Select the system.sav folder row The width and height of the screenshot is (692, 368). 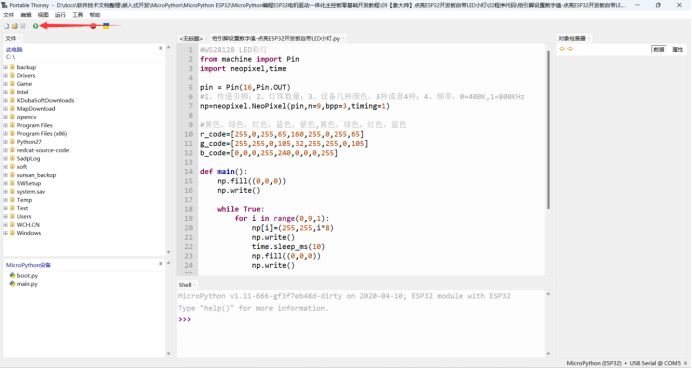84,192
